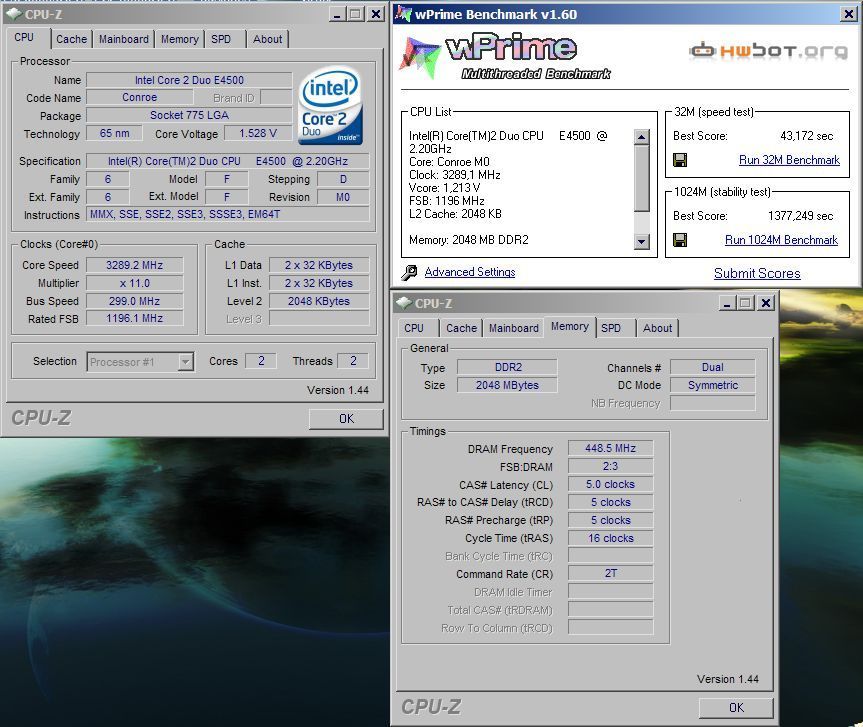Image resolution: width=863 pixels, height=727 pixels.
Task: Click the CPU List scroll up arrow
Action: pos(641,136)
